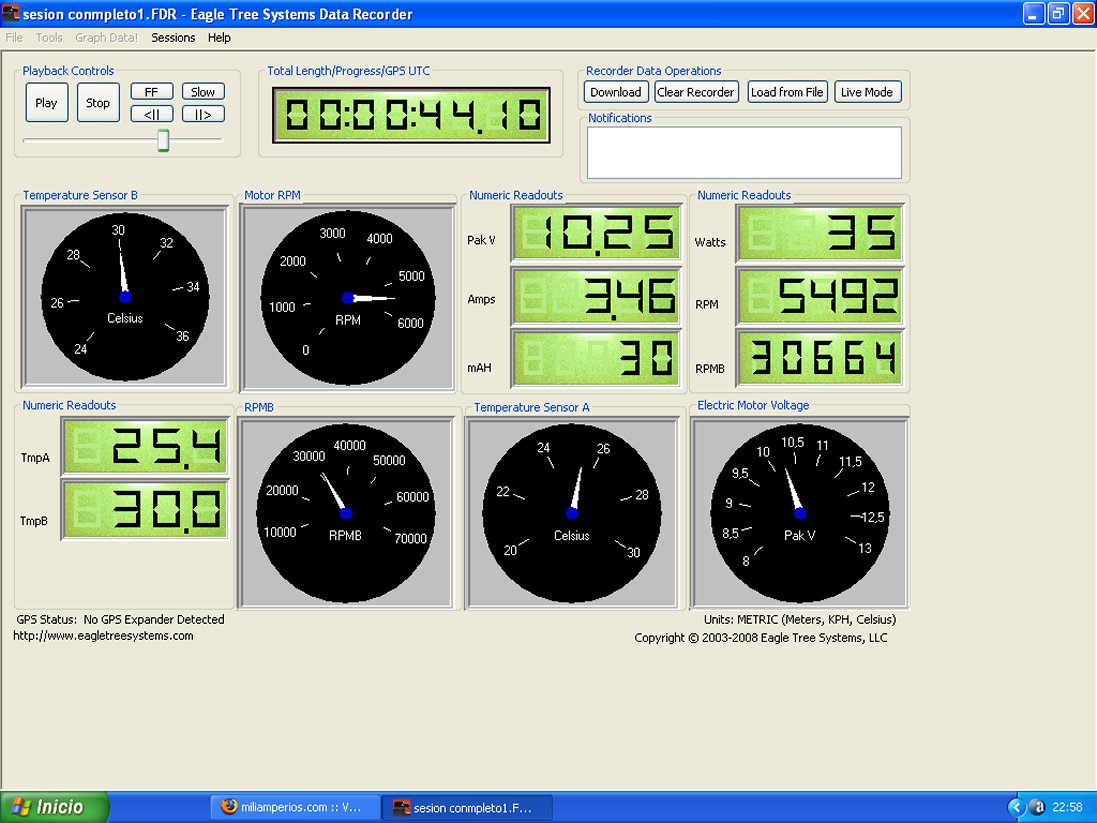The width and height of the screenshot is (1097, 823).
Task: Click the taskbar clock showing 22:58
Action: click(1068, 808)
